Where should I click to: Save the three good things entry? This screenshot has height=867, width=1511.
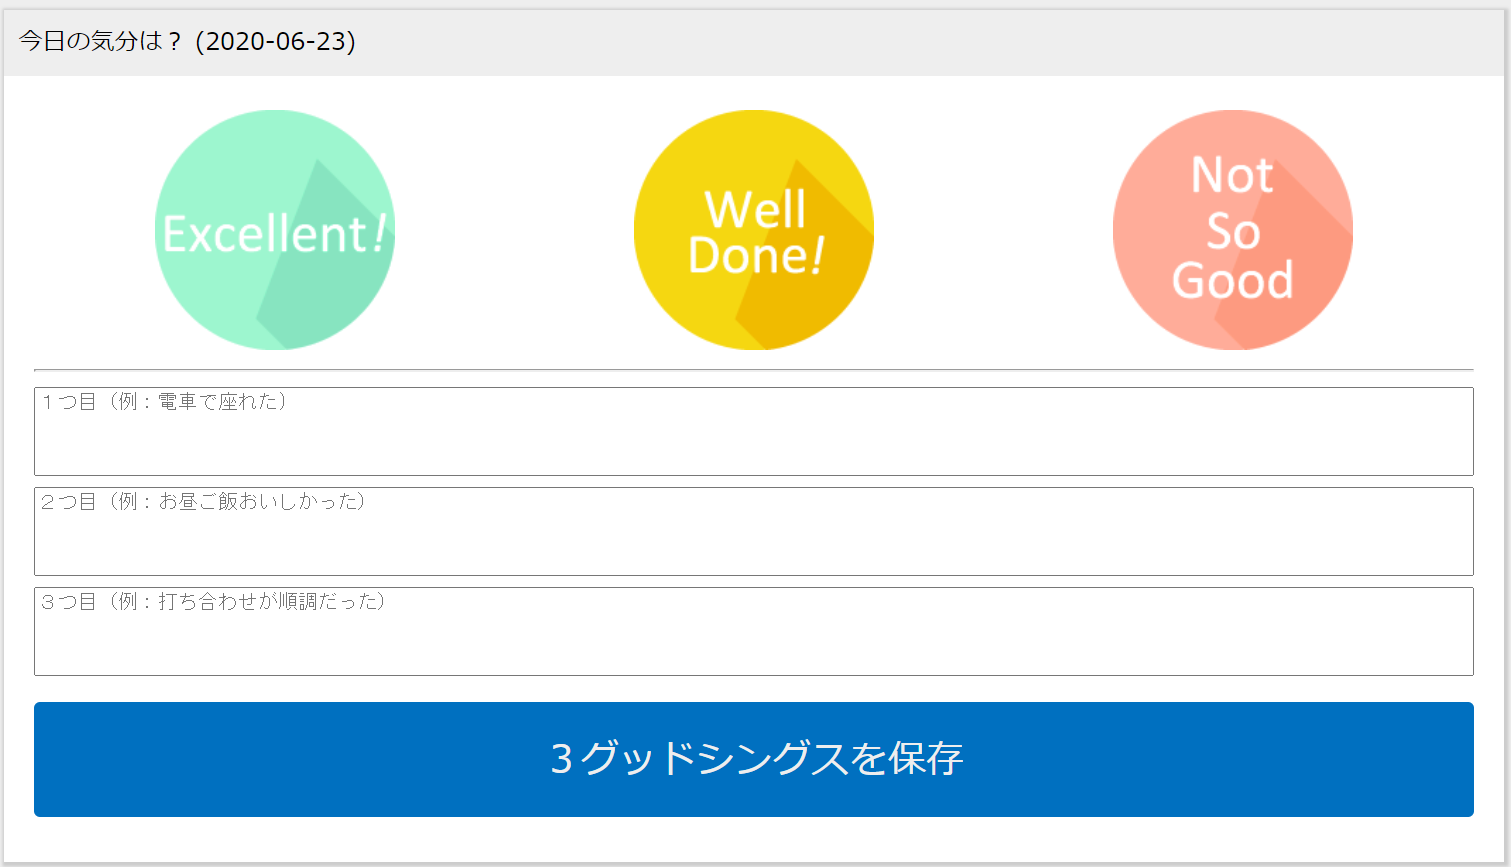pyautogui.click(x=753, y=759)
